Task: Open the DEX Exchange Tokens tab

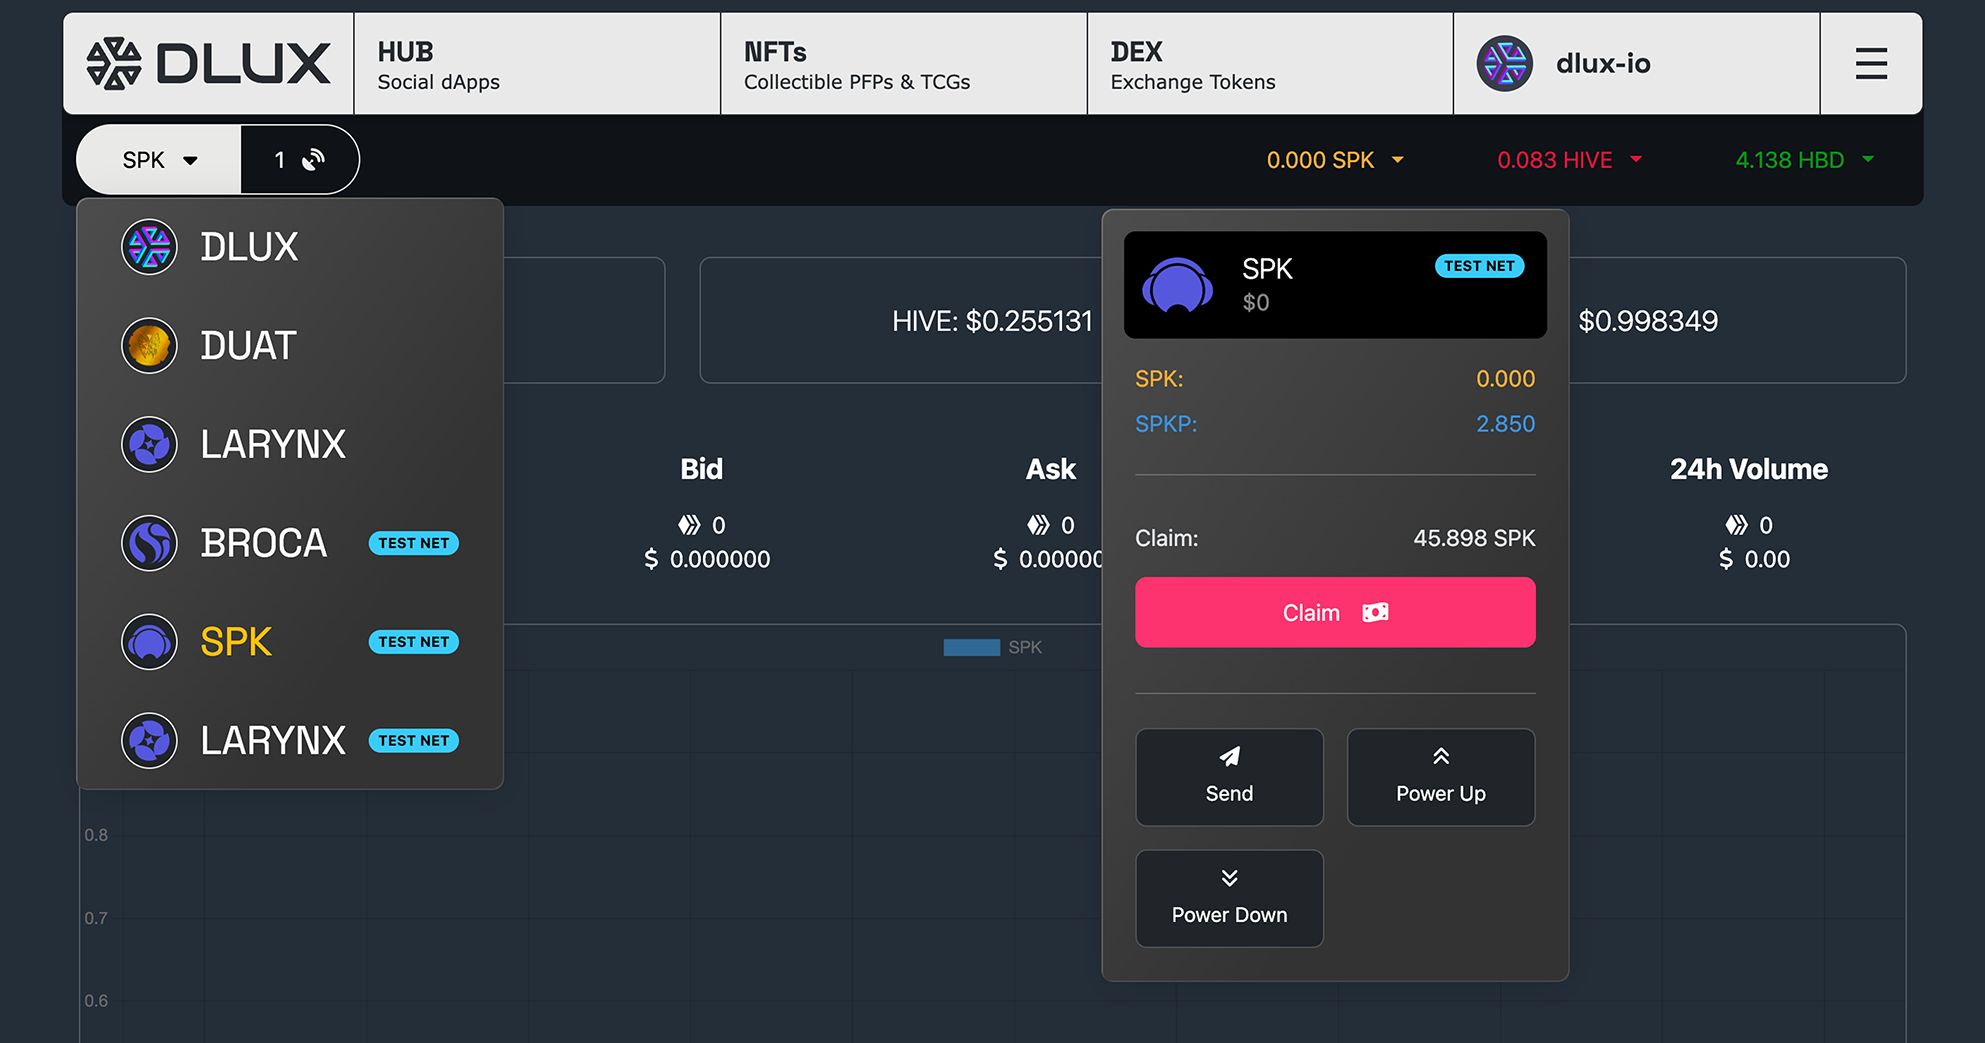Action: pos(1270,64)
